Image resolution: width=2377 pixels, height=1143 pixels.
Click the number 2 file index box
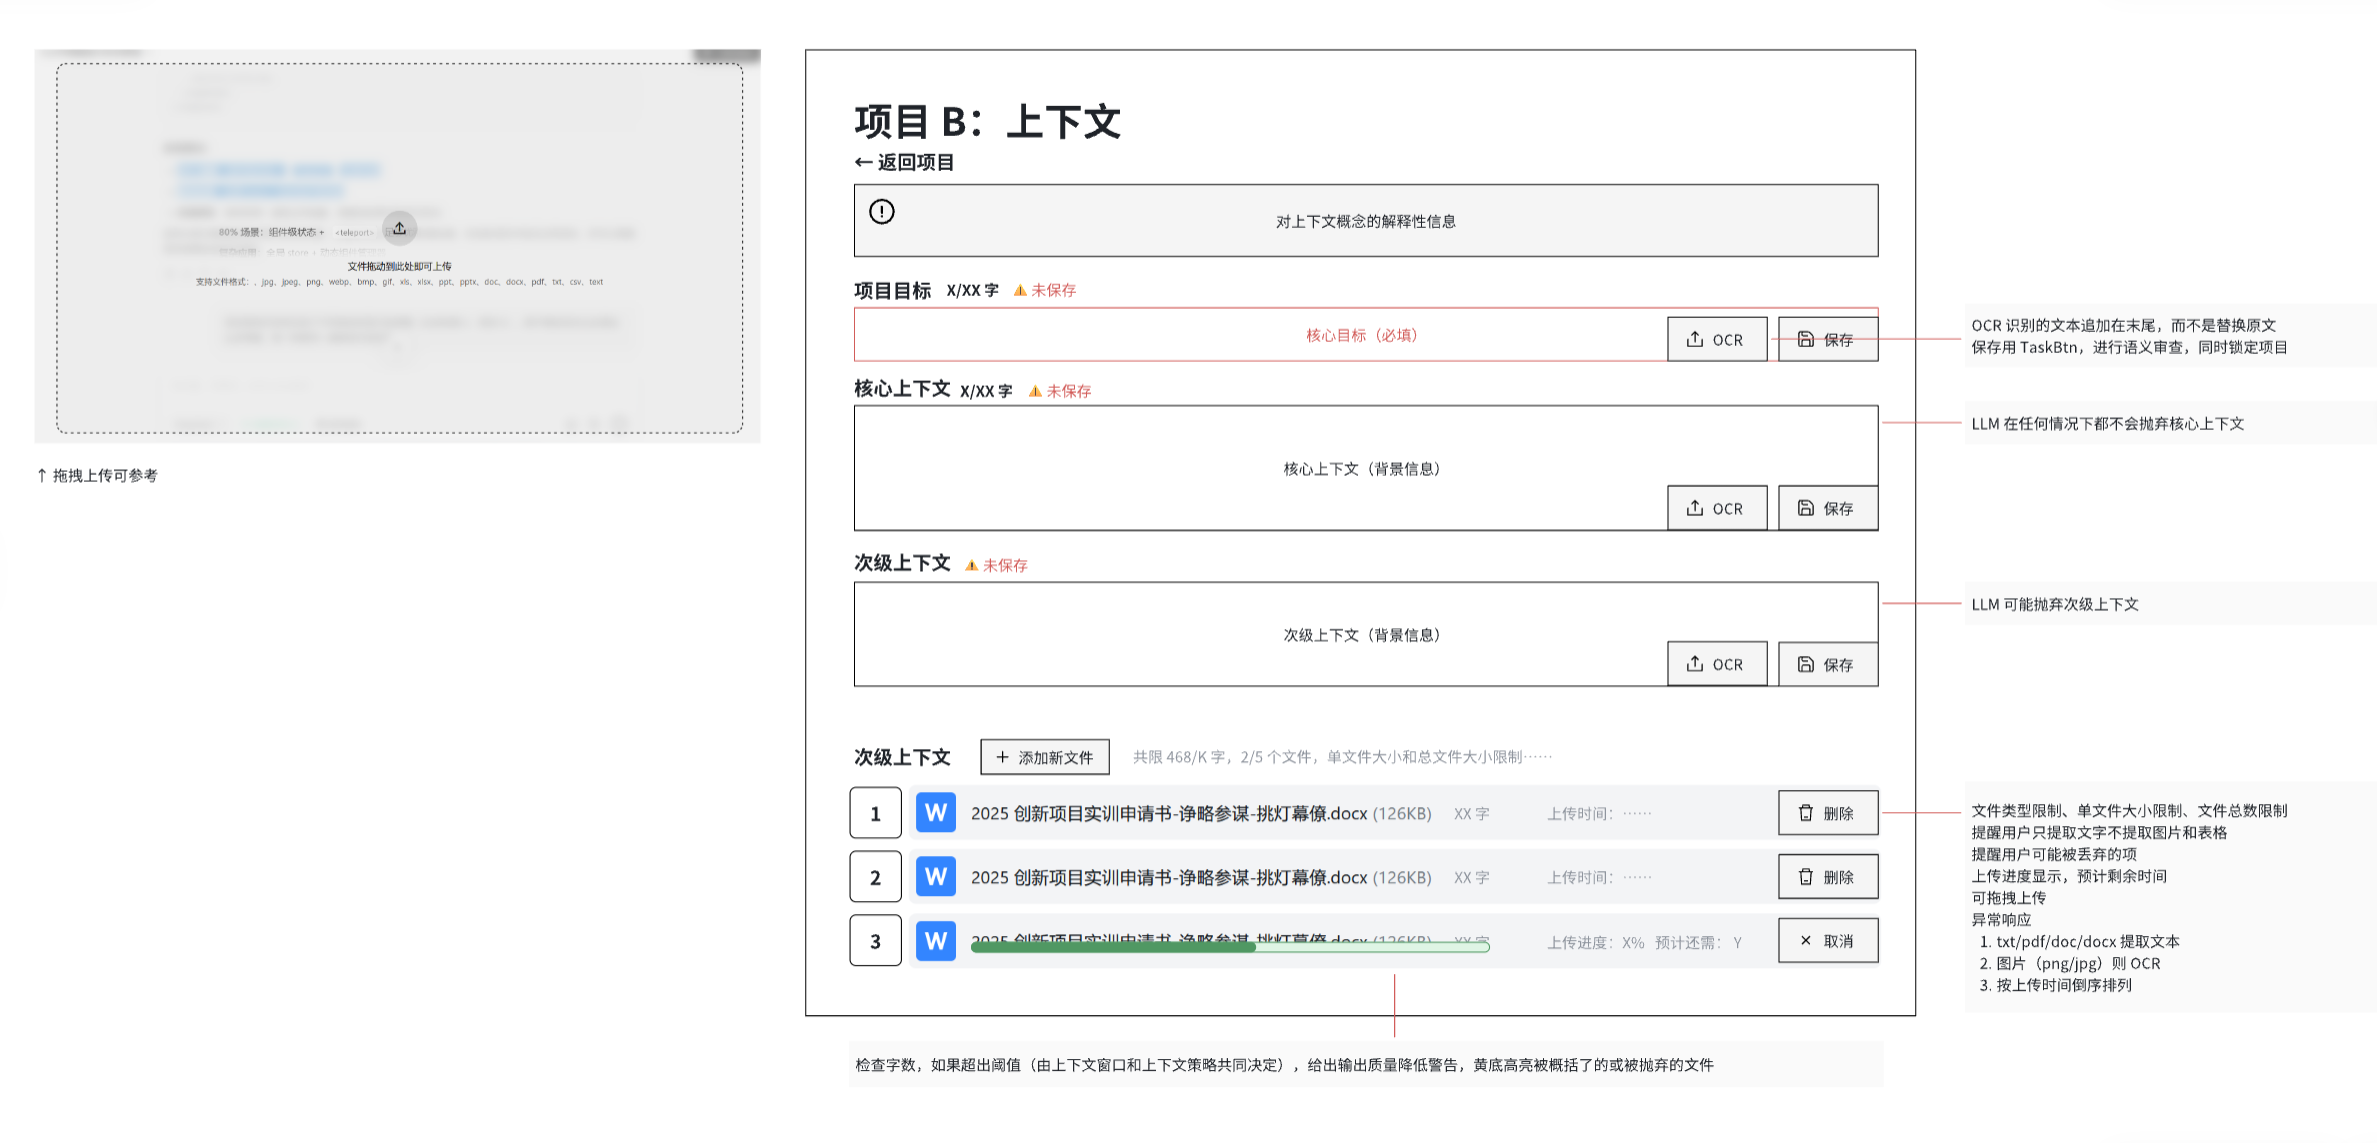click(x=875, y=877)
